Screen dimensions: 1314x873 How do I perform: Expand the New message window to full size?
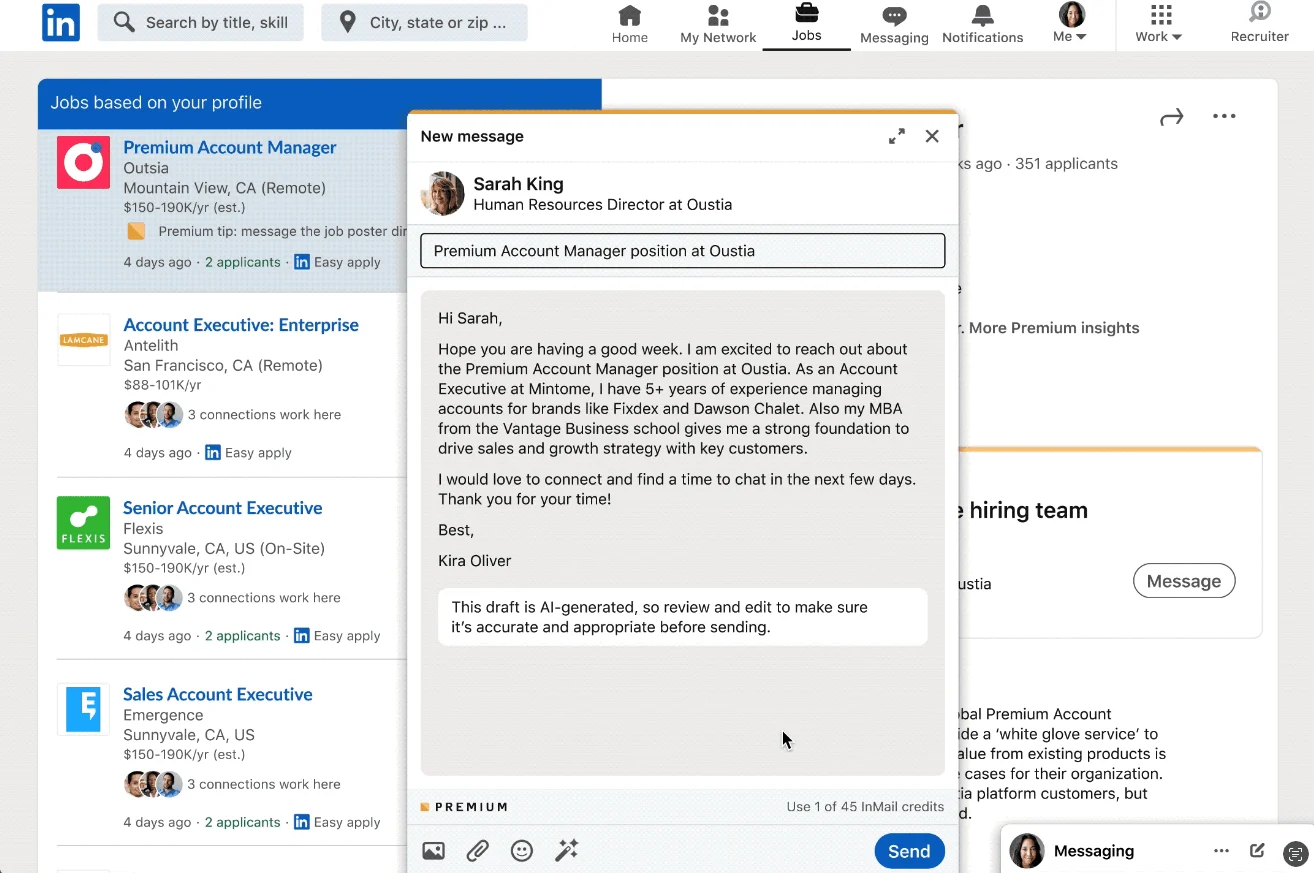(x=897, y=136)
